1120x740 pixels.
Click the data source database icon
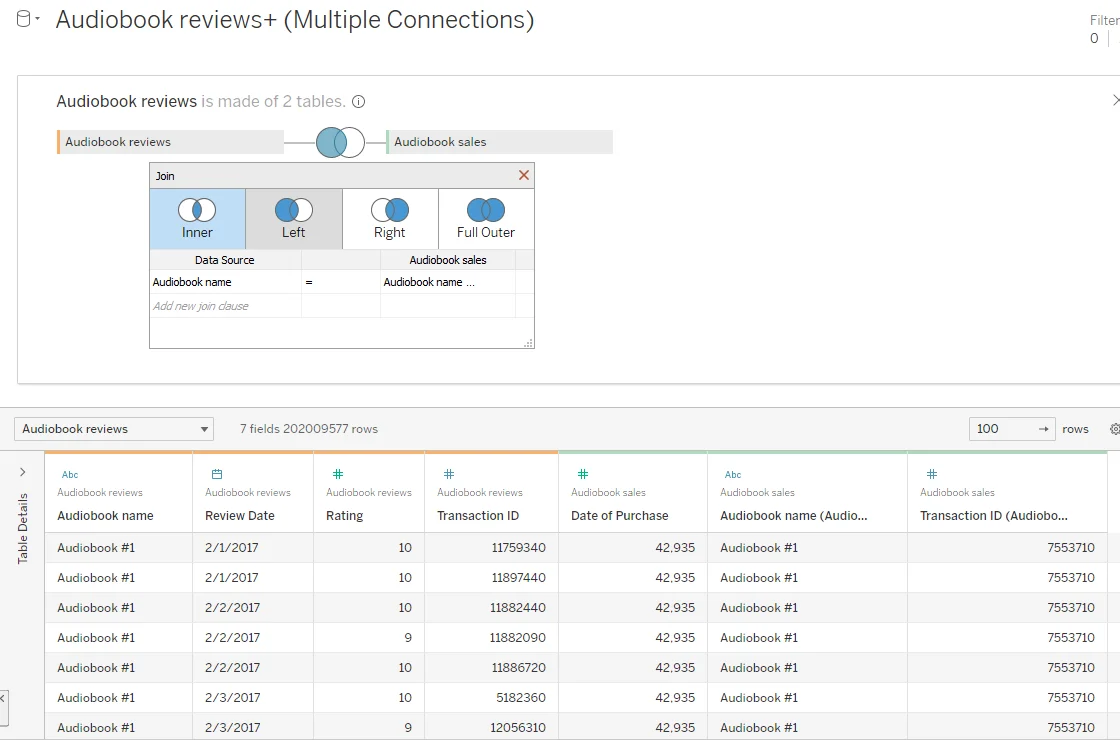point(23,19)
